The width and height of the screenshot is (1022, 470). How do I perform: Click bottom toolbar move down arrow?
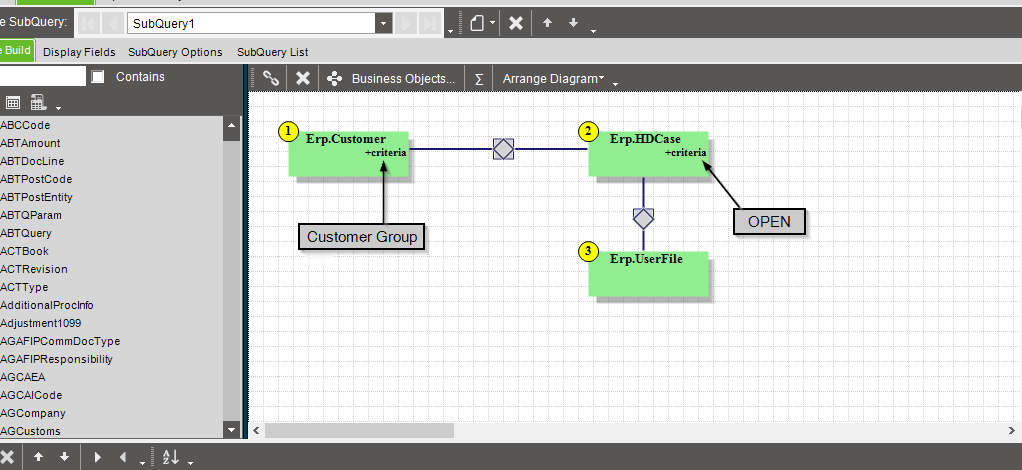point(64,457)
